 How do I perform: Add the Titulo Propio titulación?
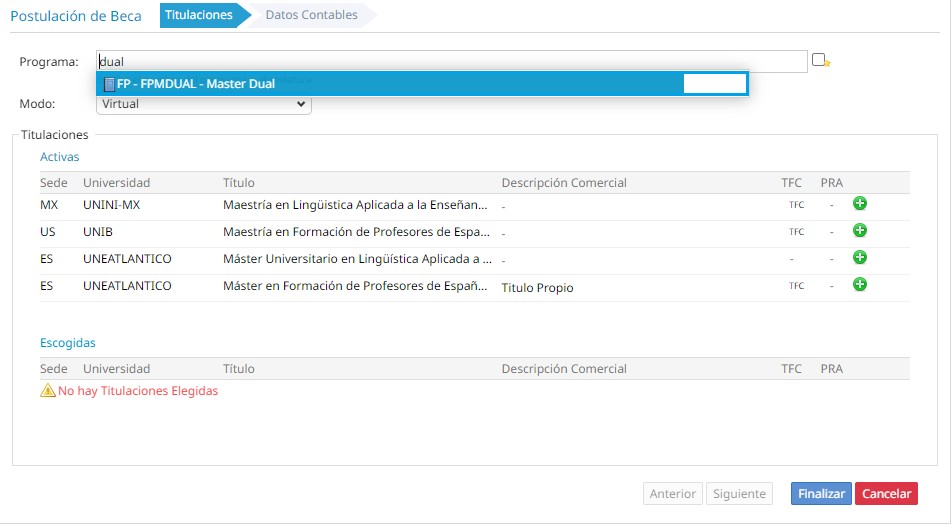pyautogui.click(x=859, y=285)
